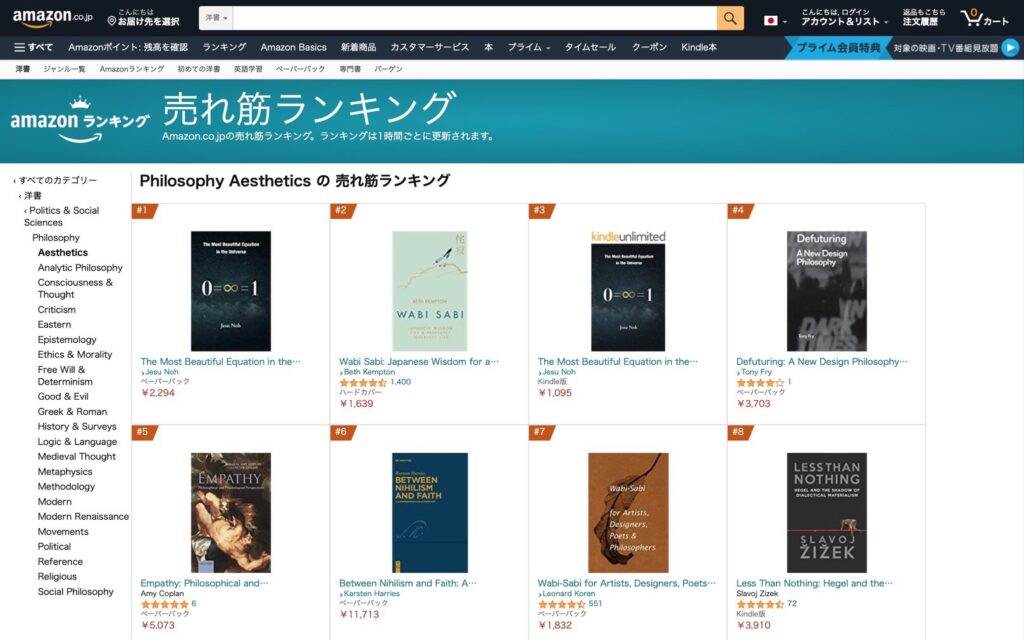Image resolution: width=1024 pixels, height=640 pixels.
Task: Click the Amazon.co.jp logo
Action: pos(53,18)
